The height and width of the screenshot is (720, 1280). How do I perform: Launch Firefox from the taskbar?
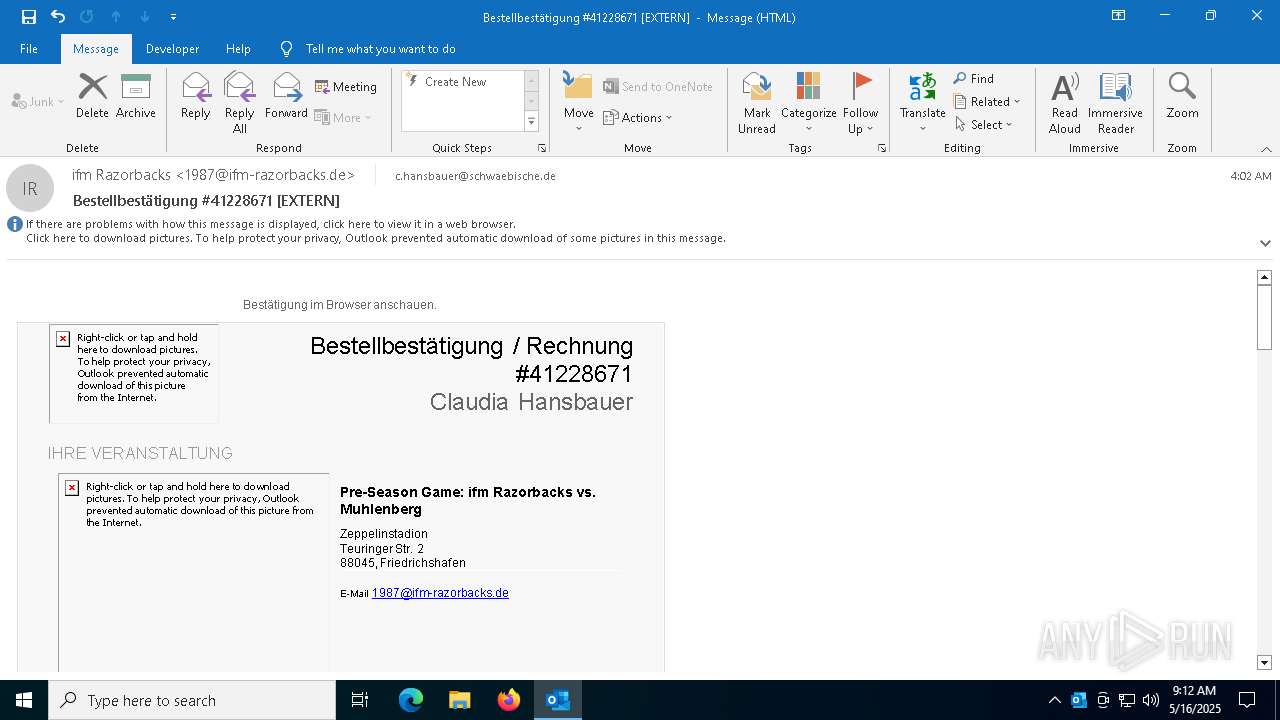coord(509,700)
